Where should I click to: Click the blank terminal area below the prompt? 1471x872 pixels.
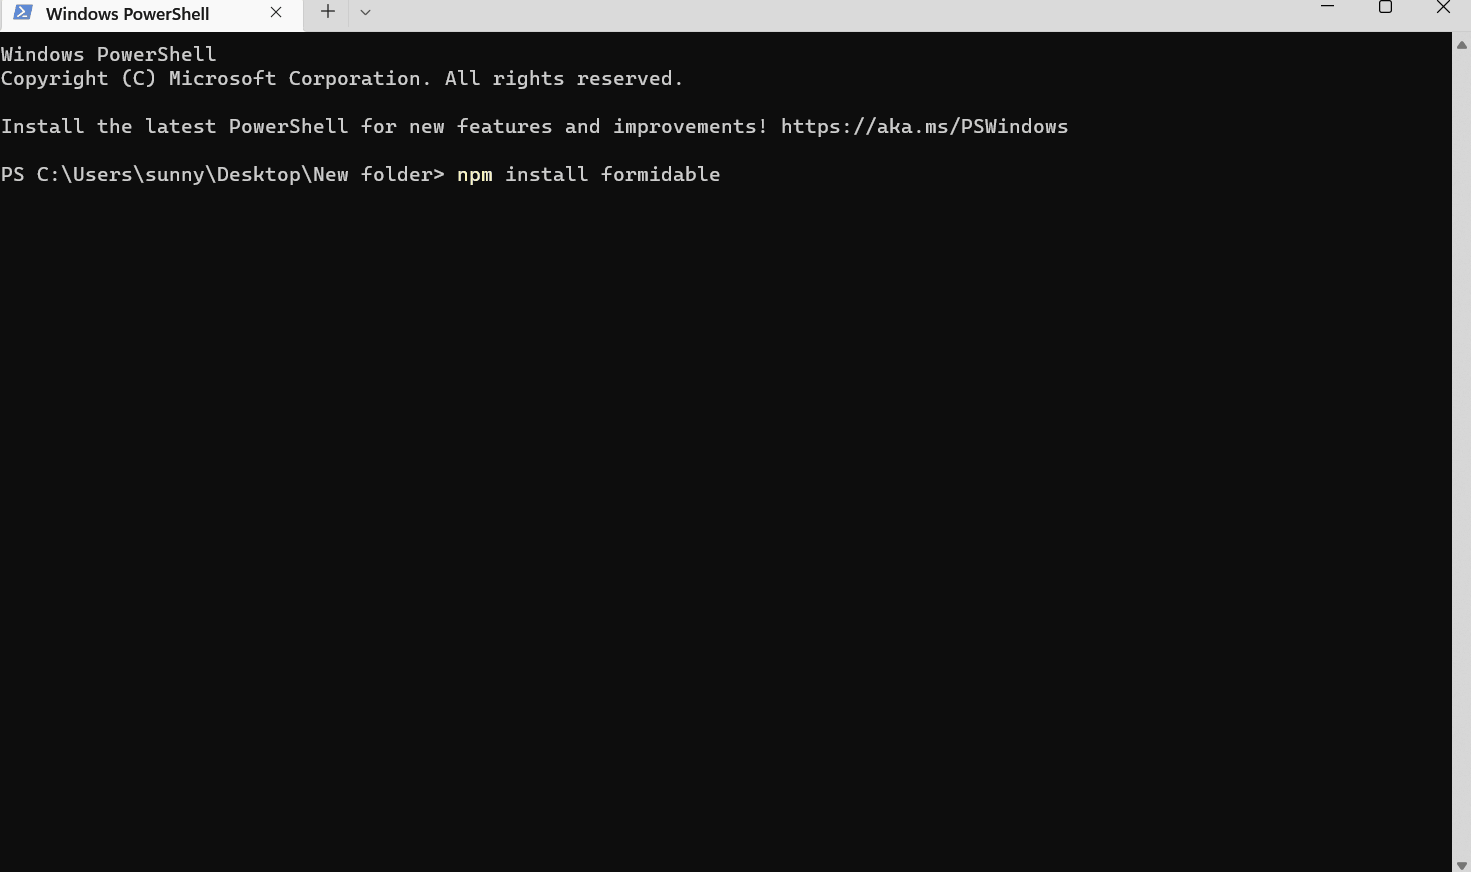[x=725, y=520]
